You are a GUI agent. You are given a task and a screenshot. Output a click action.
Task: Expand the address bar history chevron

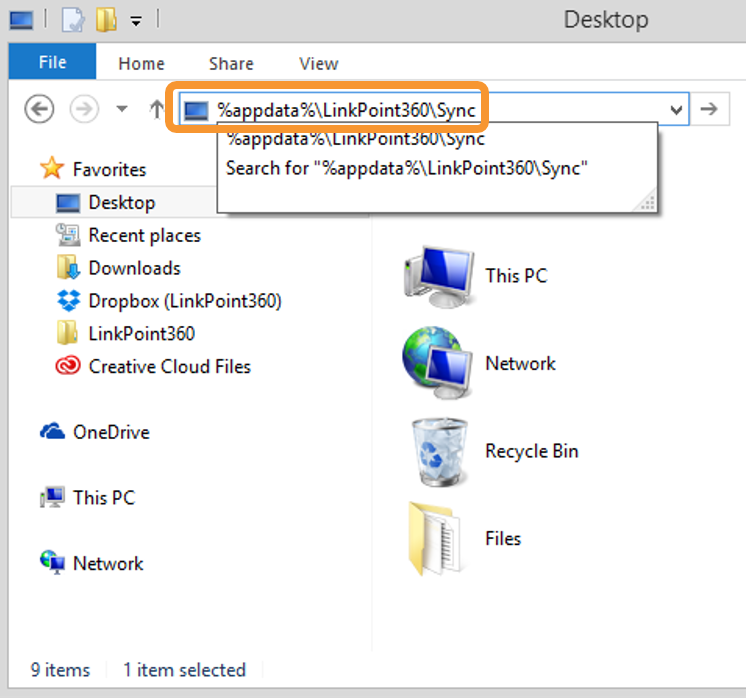click(676, 110)
